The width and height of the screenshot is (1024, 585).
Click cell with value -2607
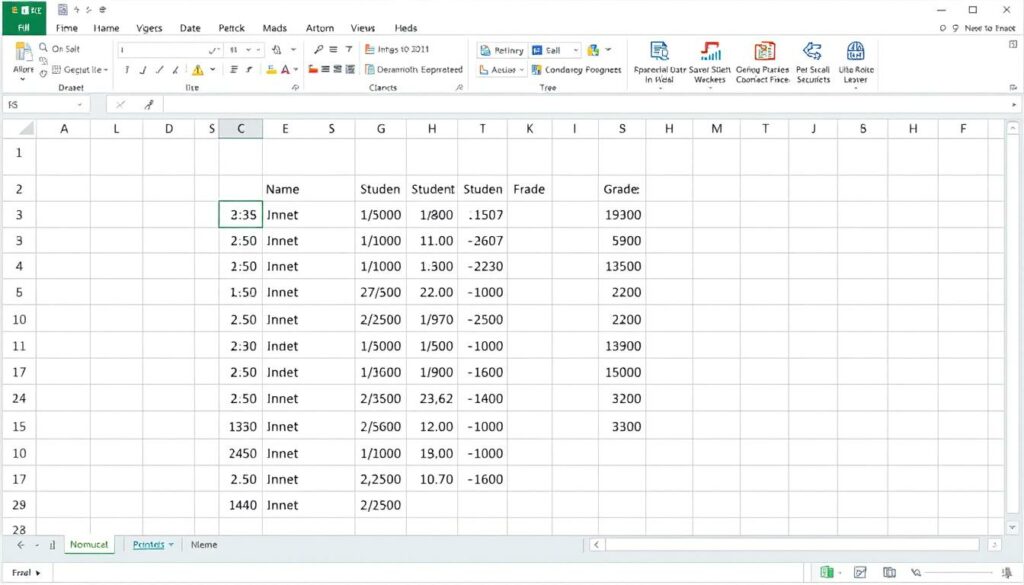(x=483, y=241)
